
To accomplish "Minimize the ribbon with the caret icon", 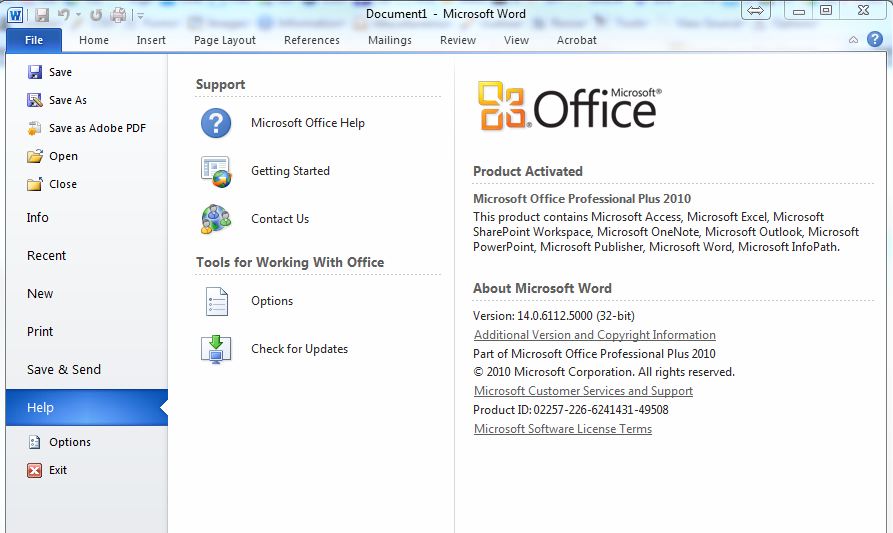I will [x=853, y=40].
